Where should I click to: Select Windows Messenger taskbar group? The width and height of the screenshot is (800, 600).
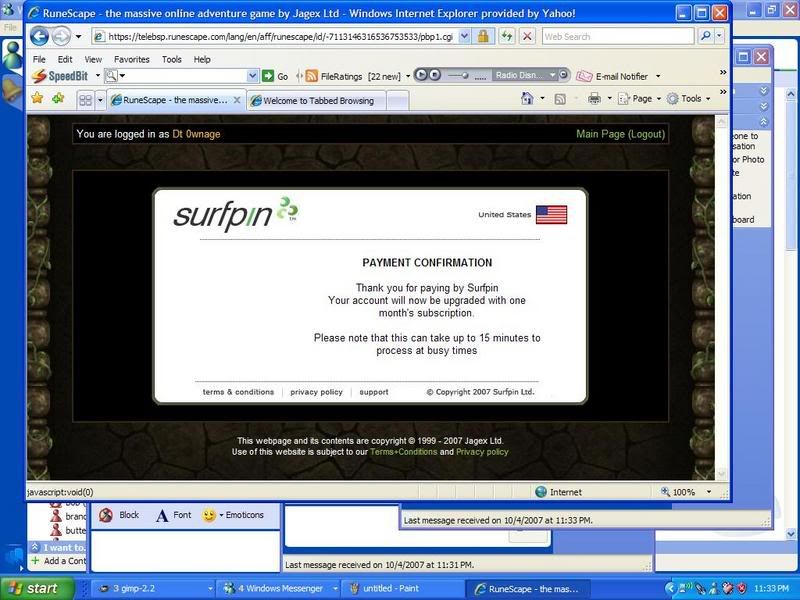coord(281,589)
